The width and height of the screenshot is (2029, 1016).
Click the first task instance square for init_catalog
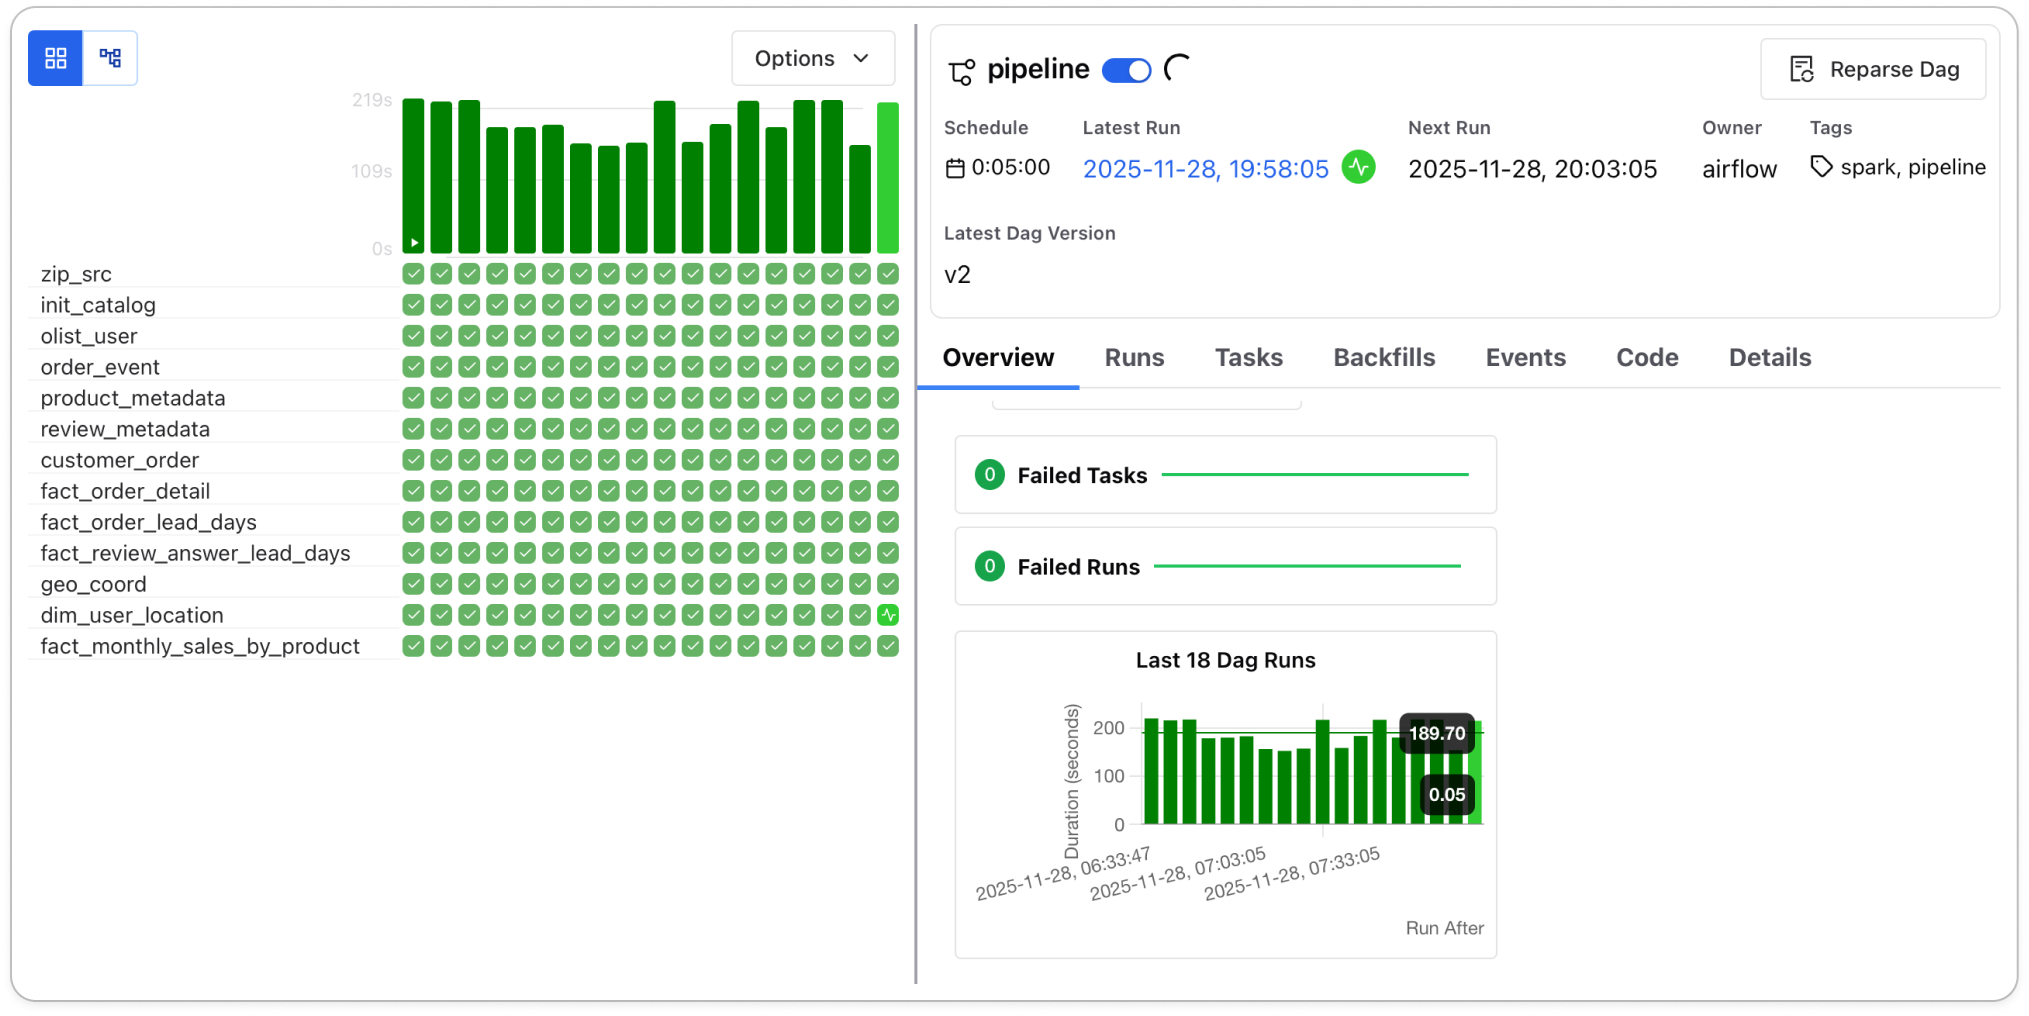(413, 305)
